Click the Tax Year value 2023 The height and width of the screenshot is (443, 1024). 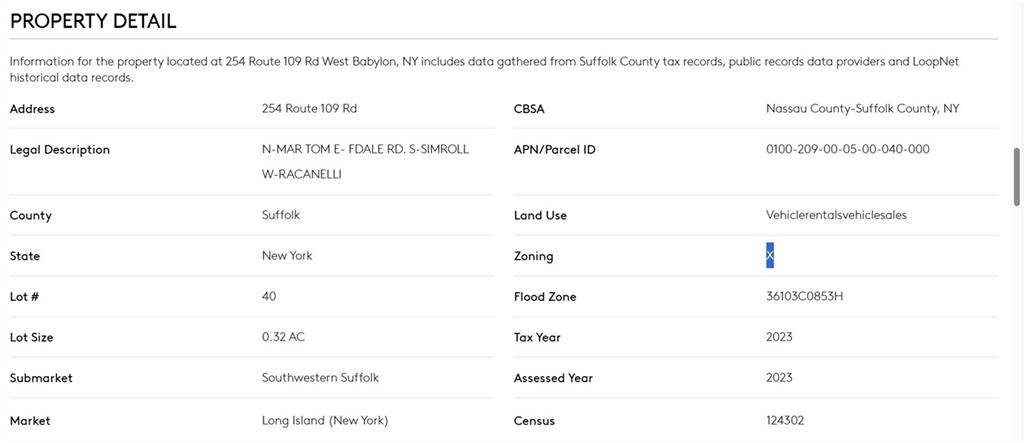click(x=779, y=337)
